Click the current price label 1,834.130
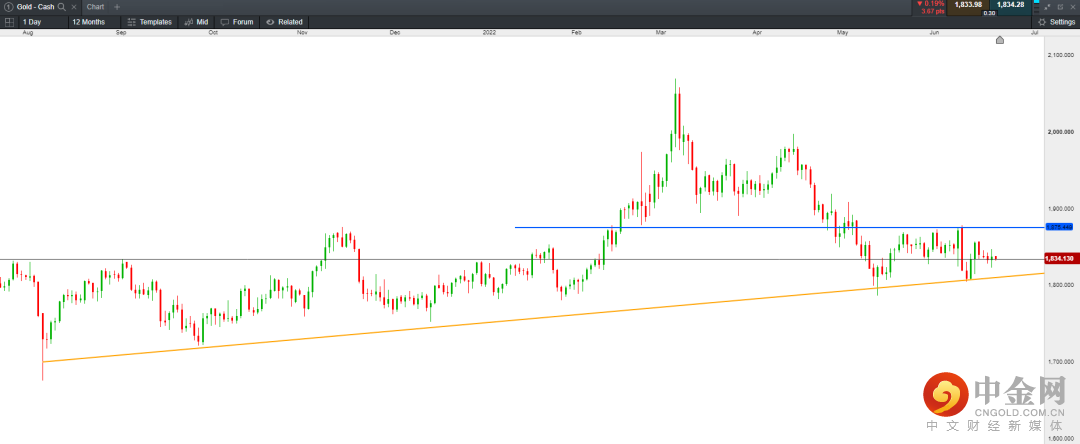The height and width of the screenshot is (444, 1080). pos(1059,259)
